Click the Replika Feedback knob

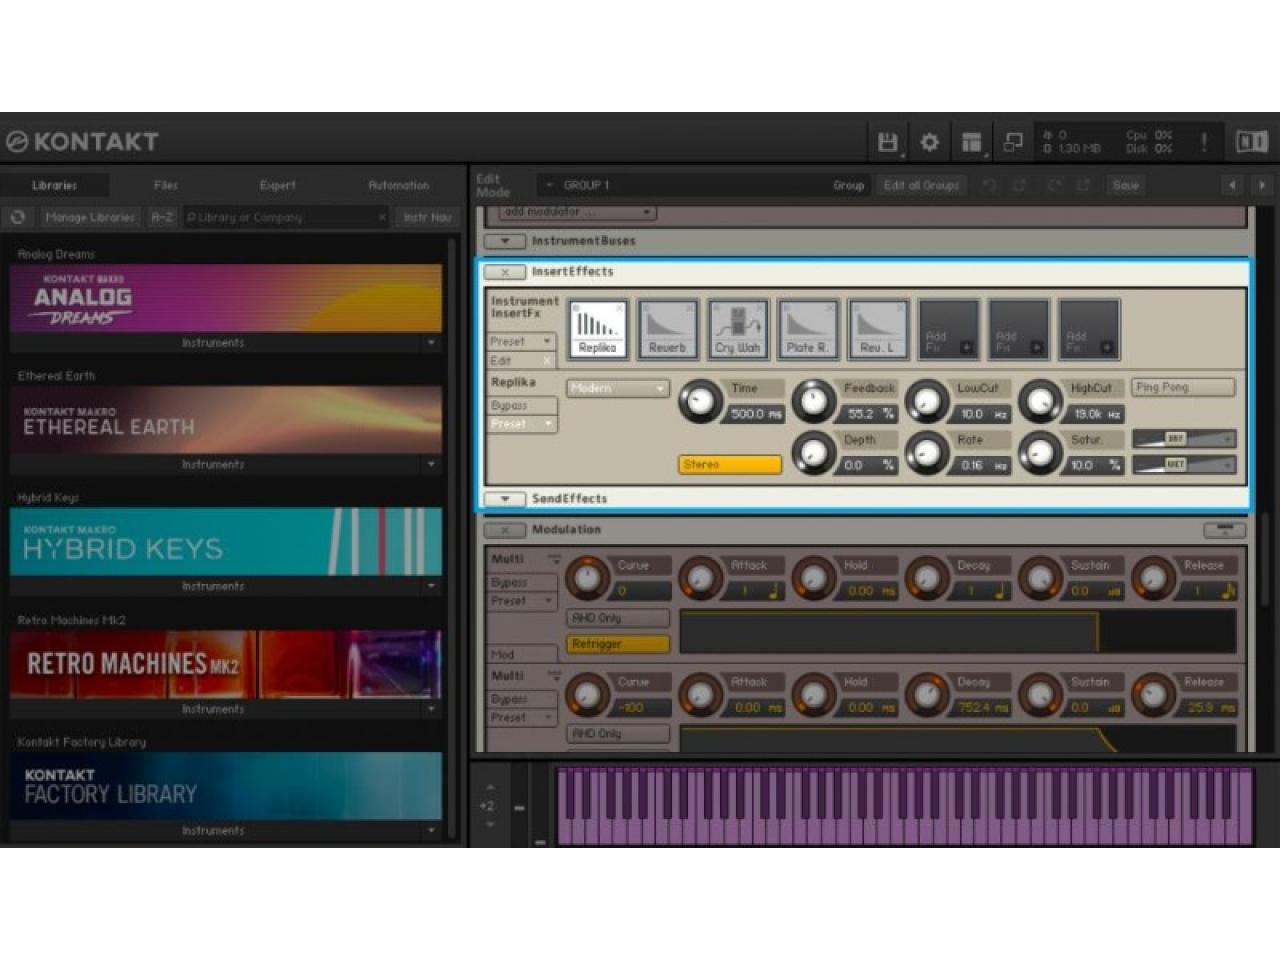(814, 402)
